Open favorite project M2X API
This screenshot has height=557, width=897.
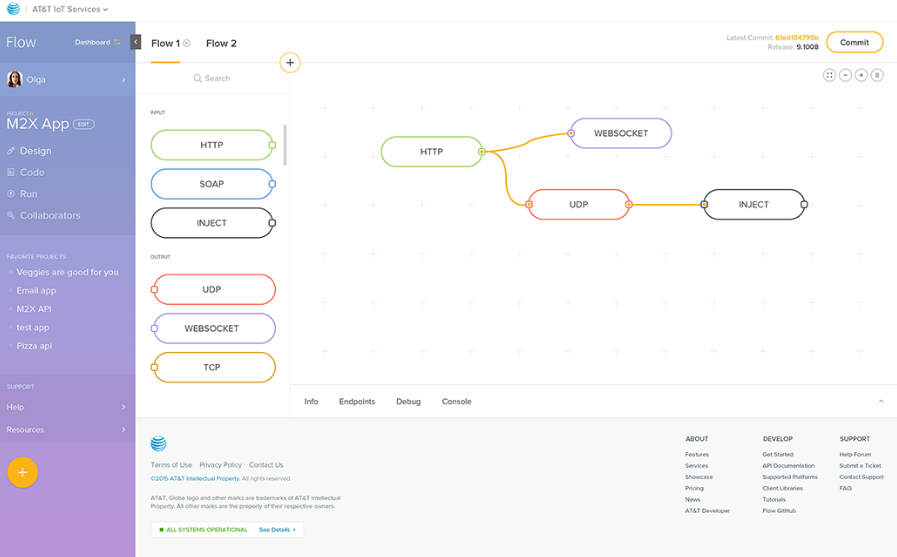34,309
